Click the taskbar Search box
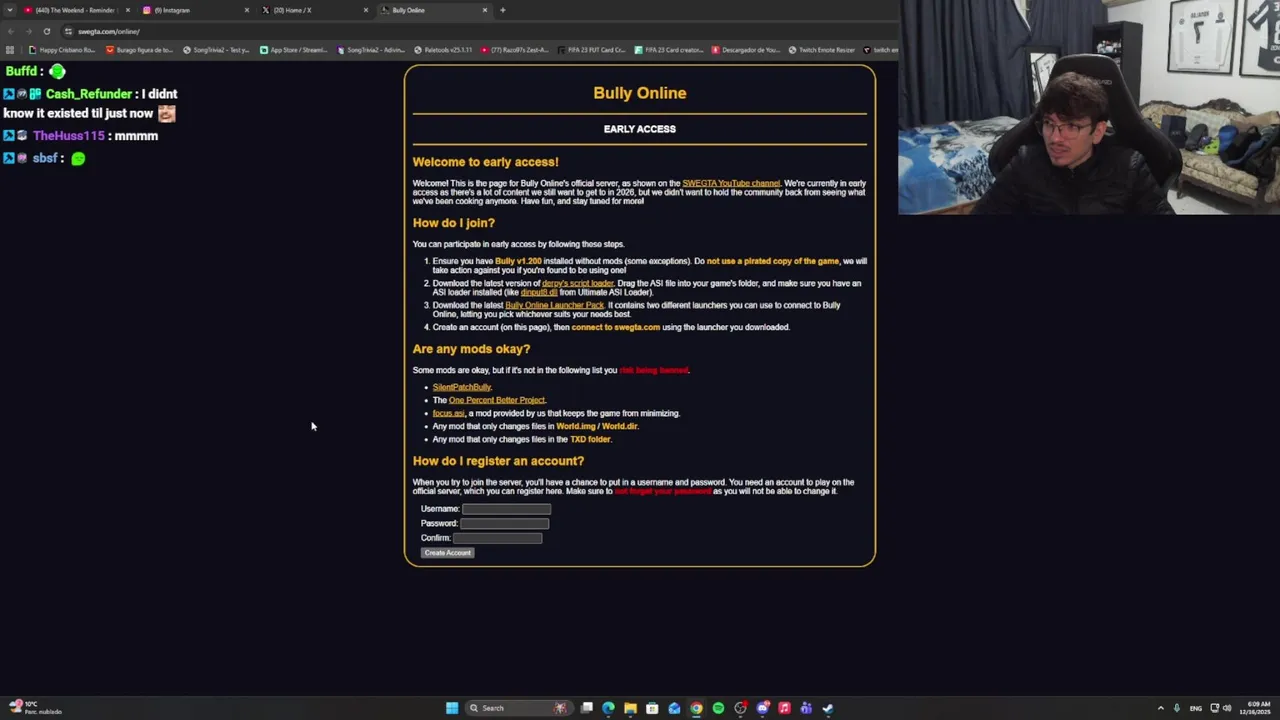This screenshot has height=720, width=1280. tap(518, 708)
